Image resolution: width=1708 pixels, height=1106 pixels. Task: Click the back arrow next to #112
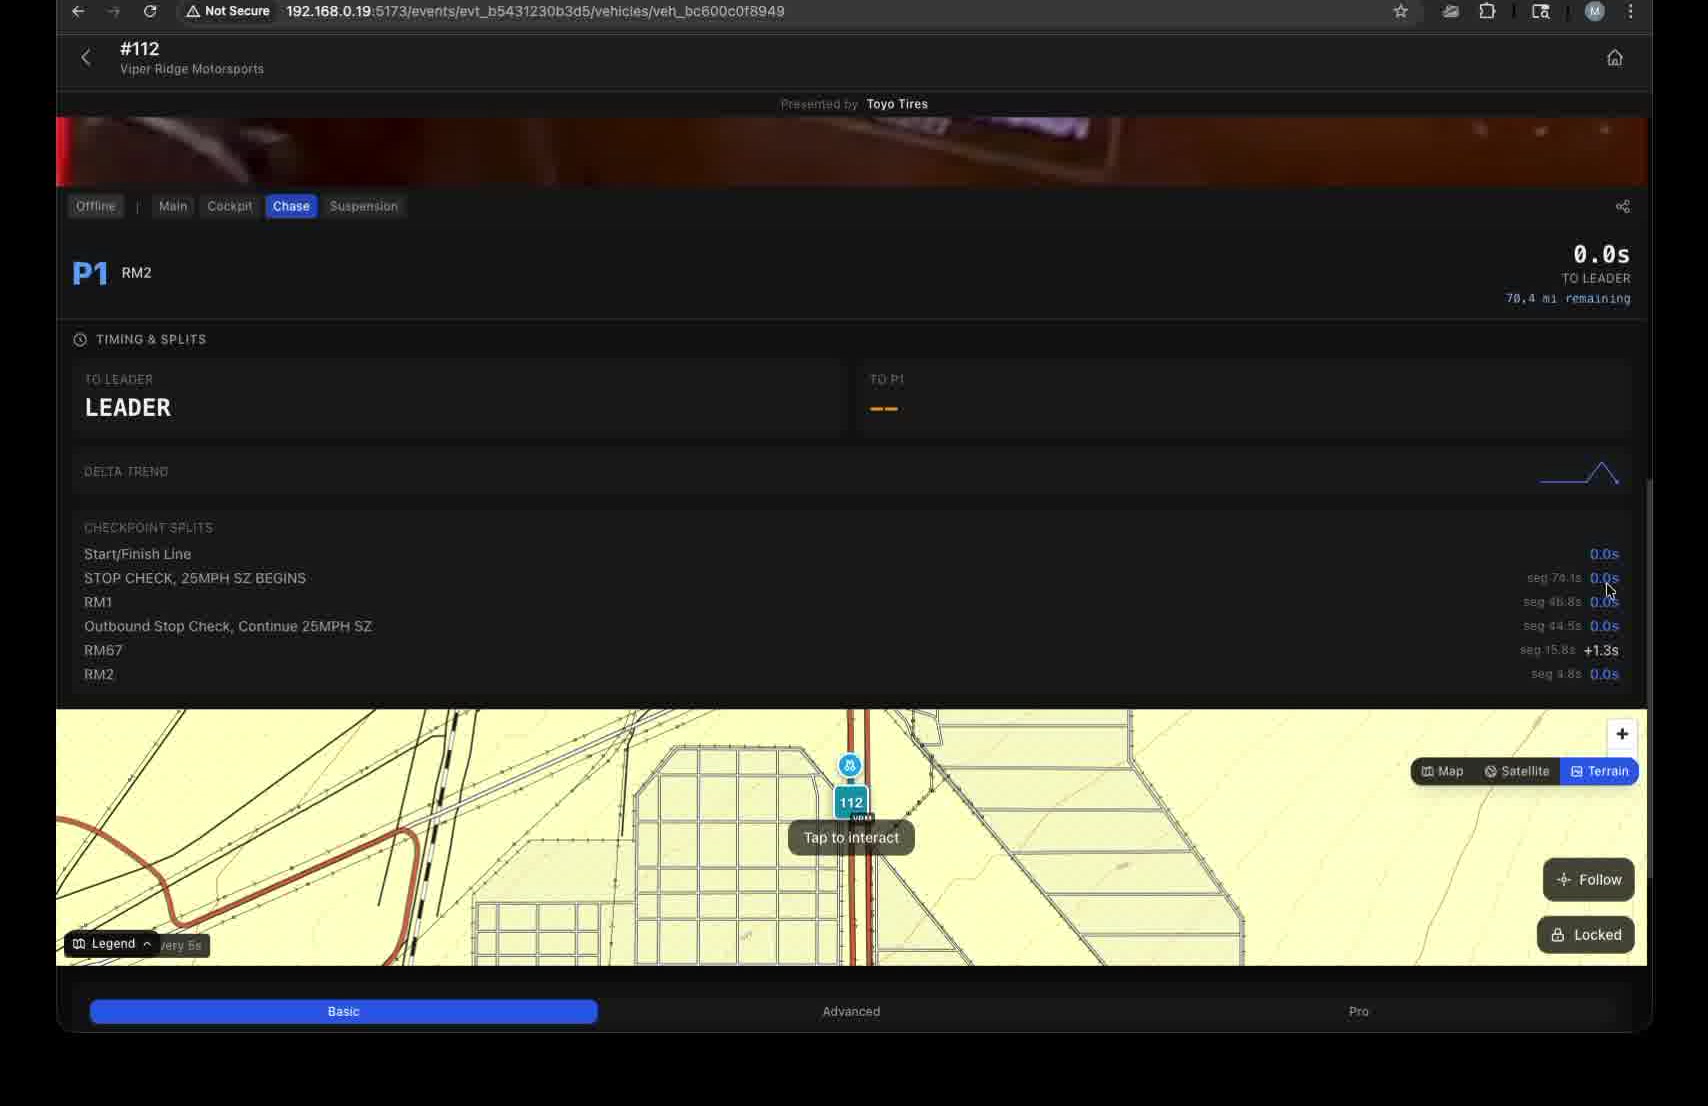(86, 57)
